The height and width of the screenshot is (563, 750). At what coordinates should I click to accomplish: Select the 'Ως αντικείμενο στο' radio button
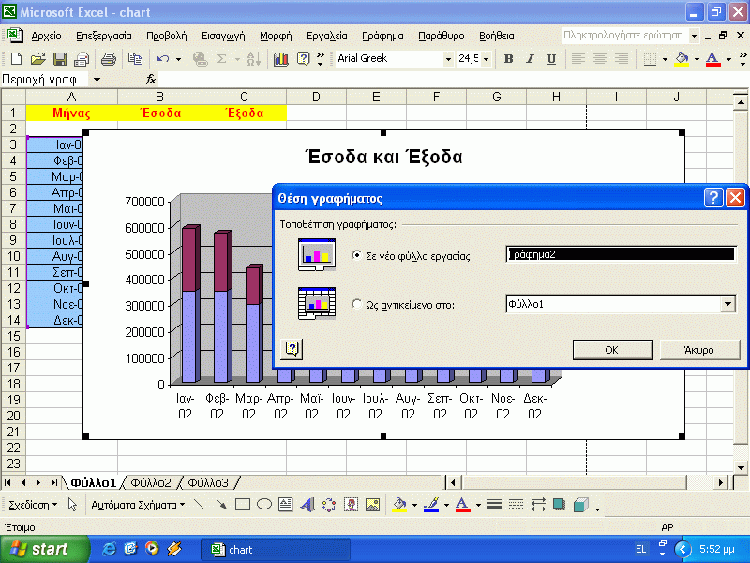356,304
